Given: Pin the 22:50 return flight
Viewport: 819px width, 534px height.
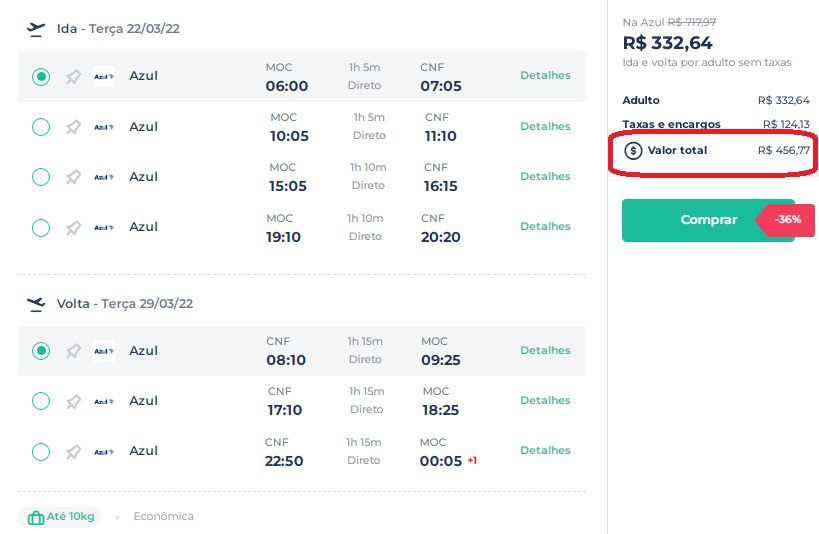Looking at the screenshot, I should click(73, 451).
